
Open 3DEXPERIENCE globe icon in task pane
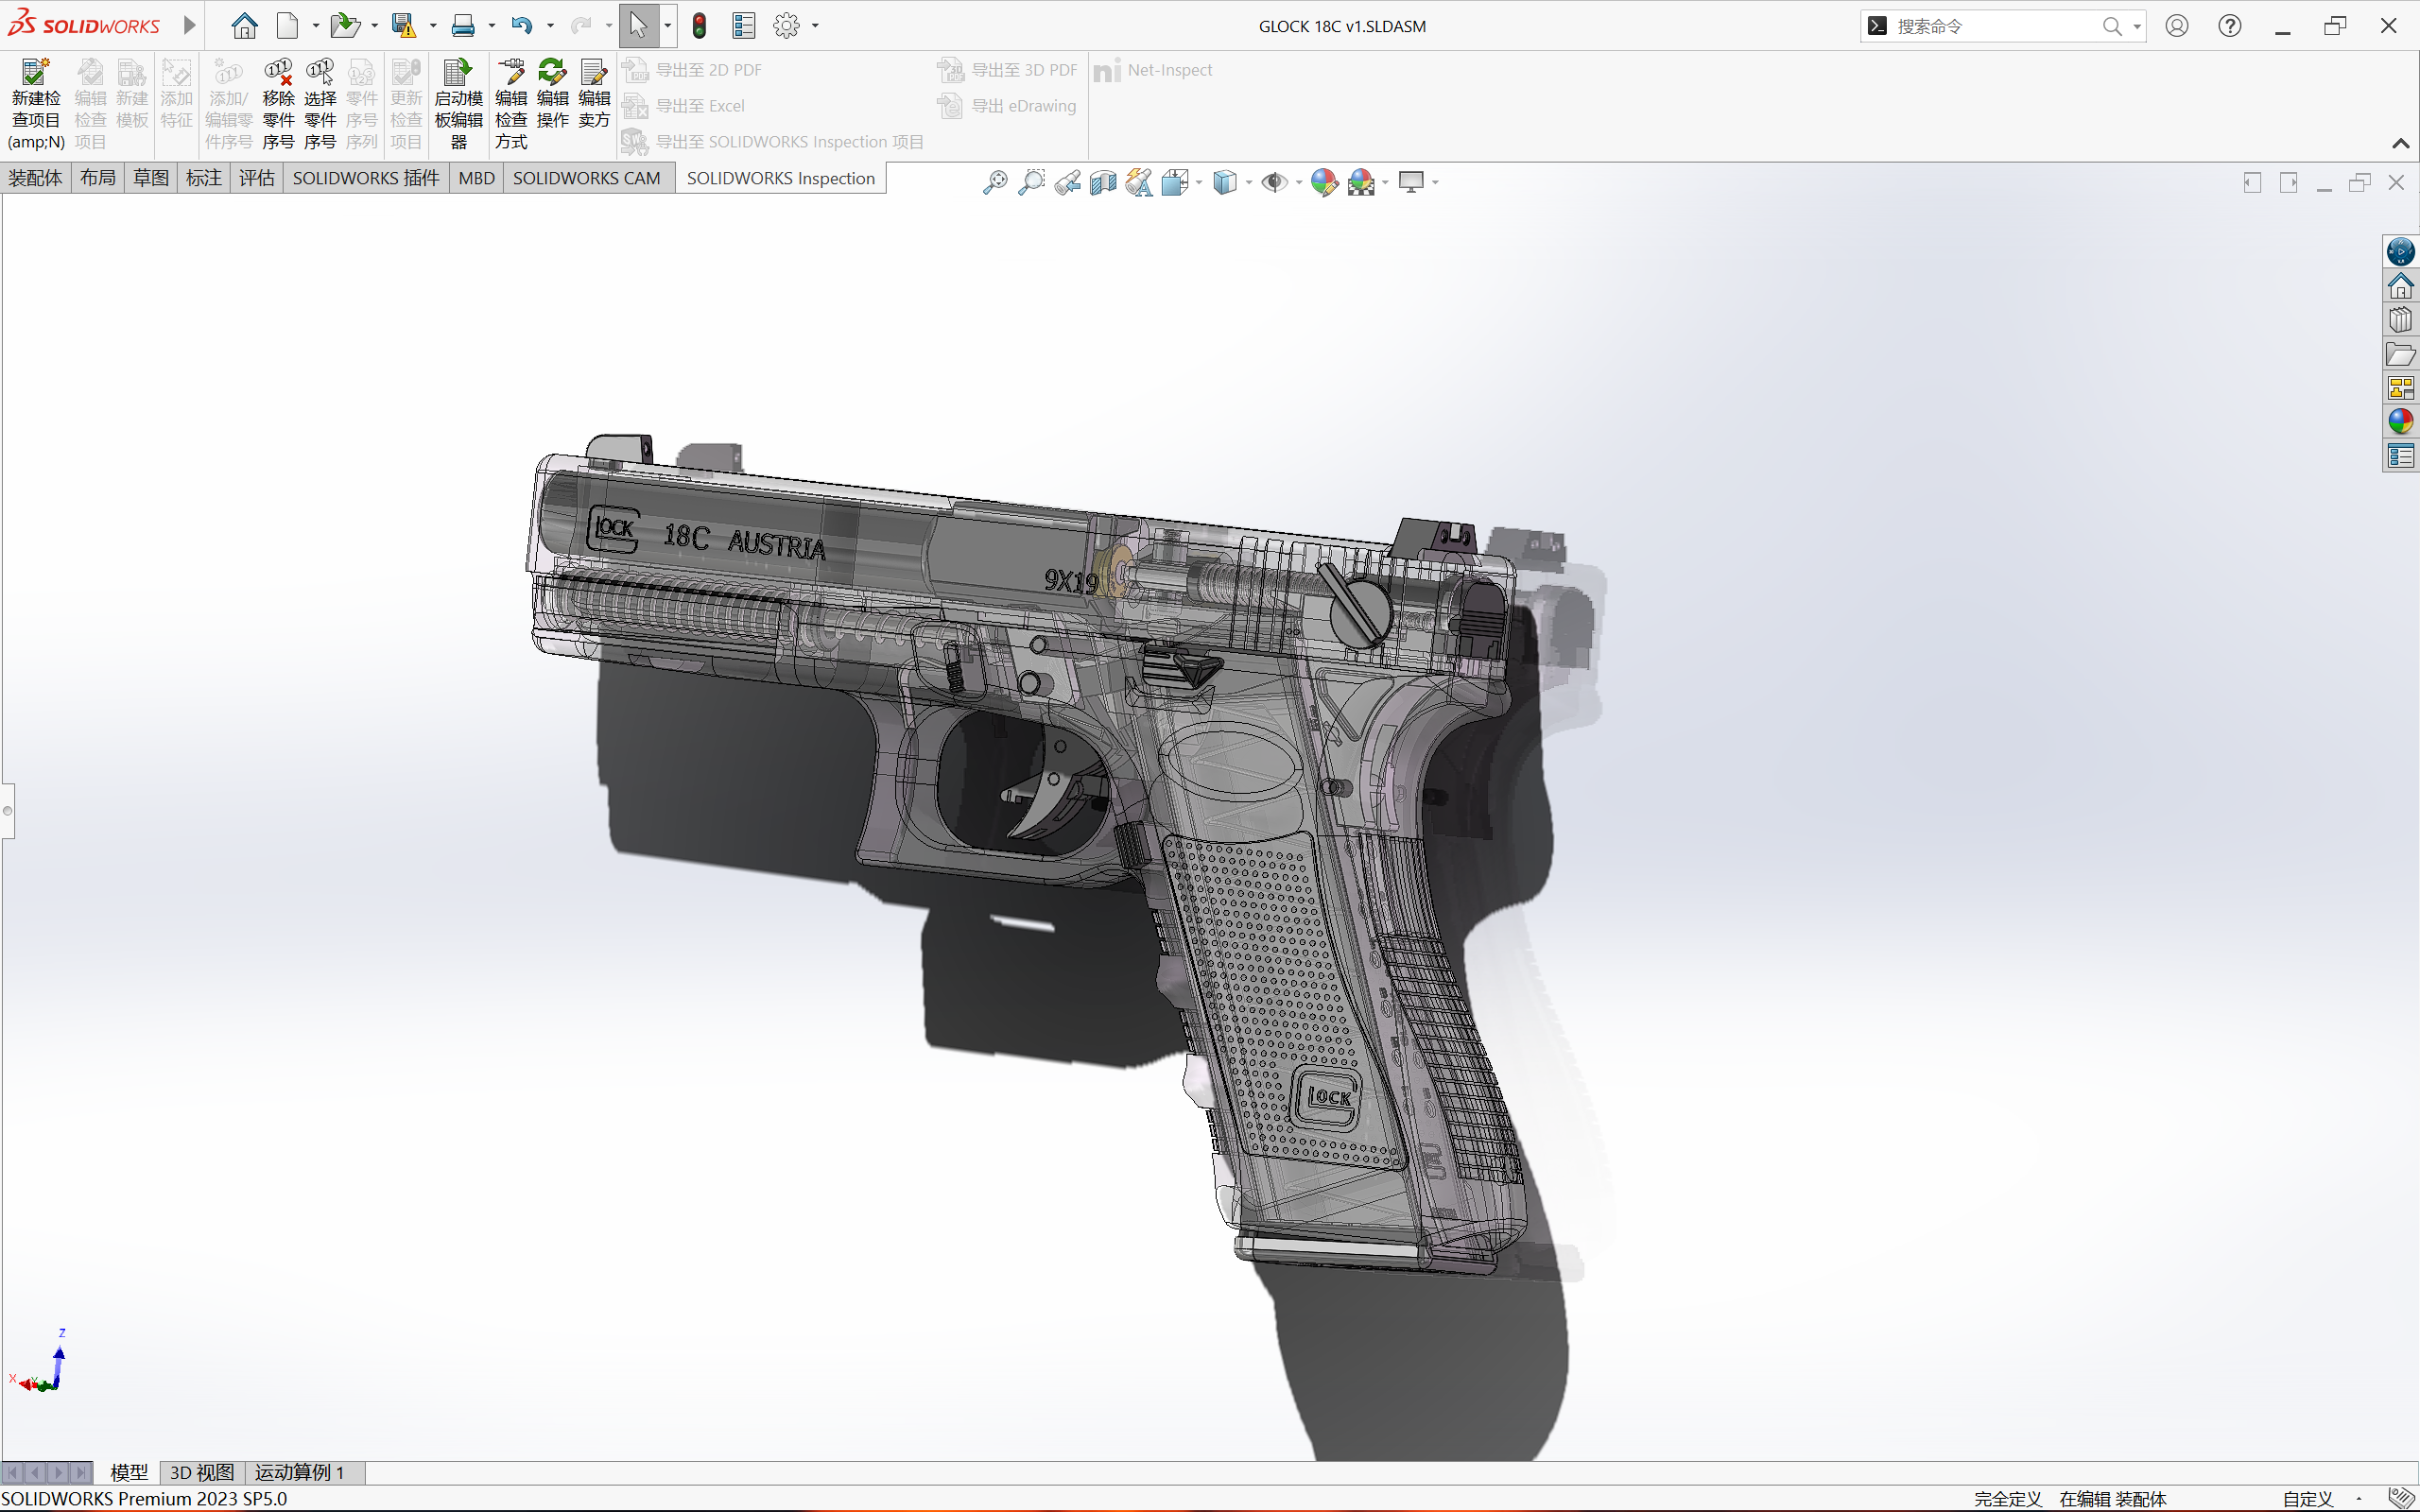coord(2401,251)
